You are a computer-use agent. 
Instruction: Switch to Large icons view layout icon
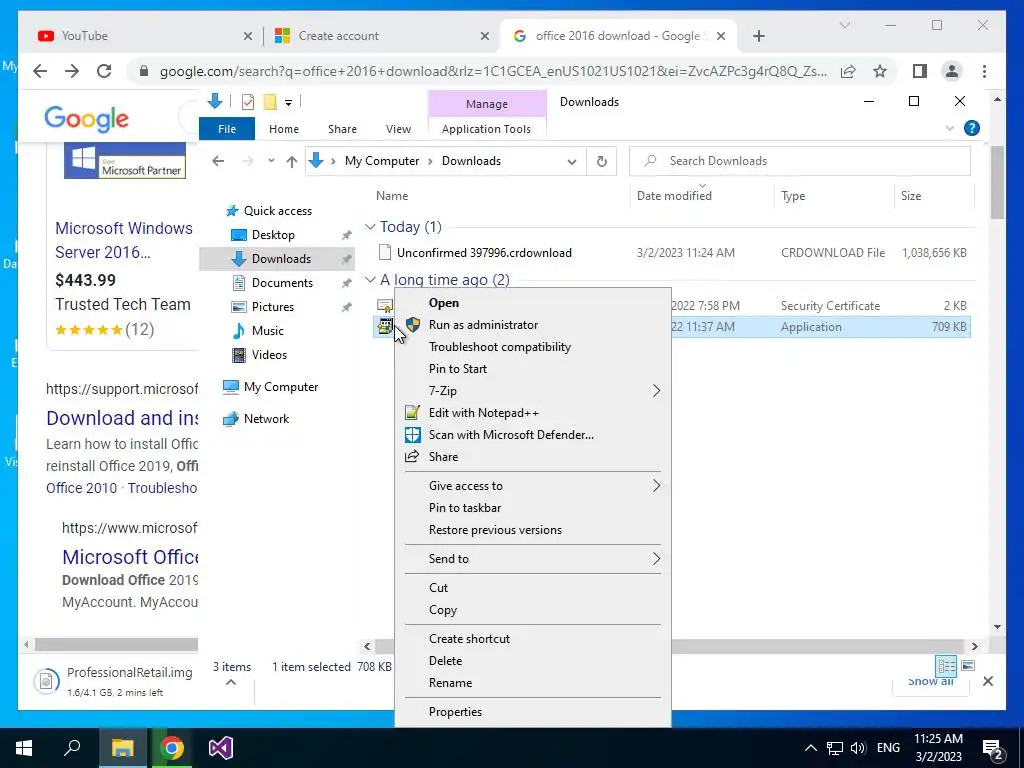pos(968,666)
